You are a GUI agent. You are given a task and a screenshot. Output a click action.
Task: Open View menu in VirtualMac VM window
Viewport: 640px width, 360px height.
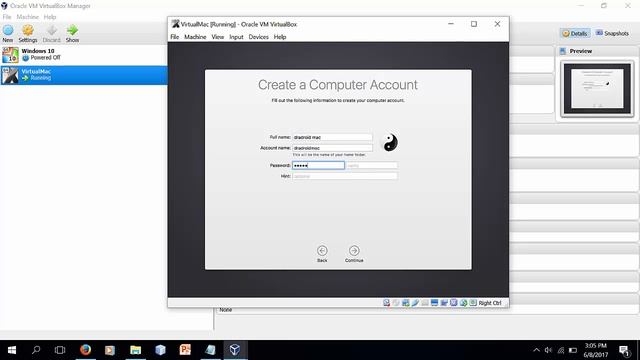click(218, 37)
